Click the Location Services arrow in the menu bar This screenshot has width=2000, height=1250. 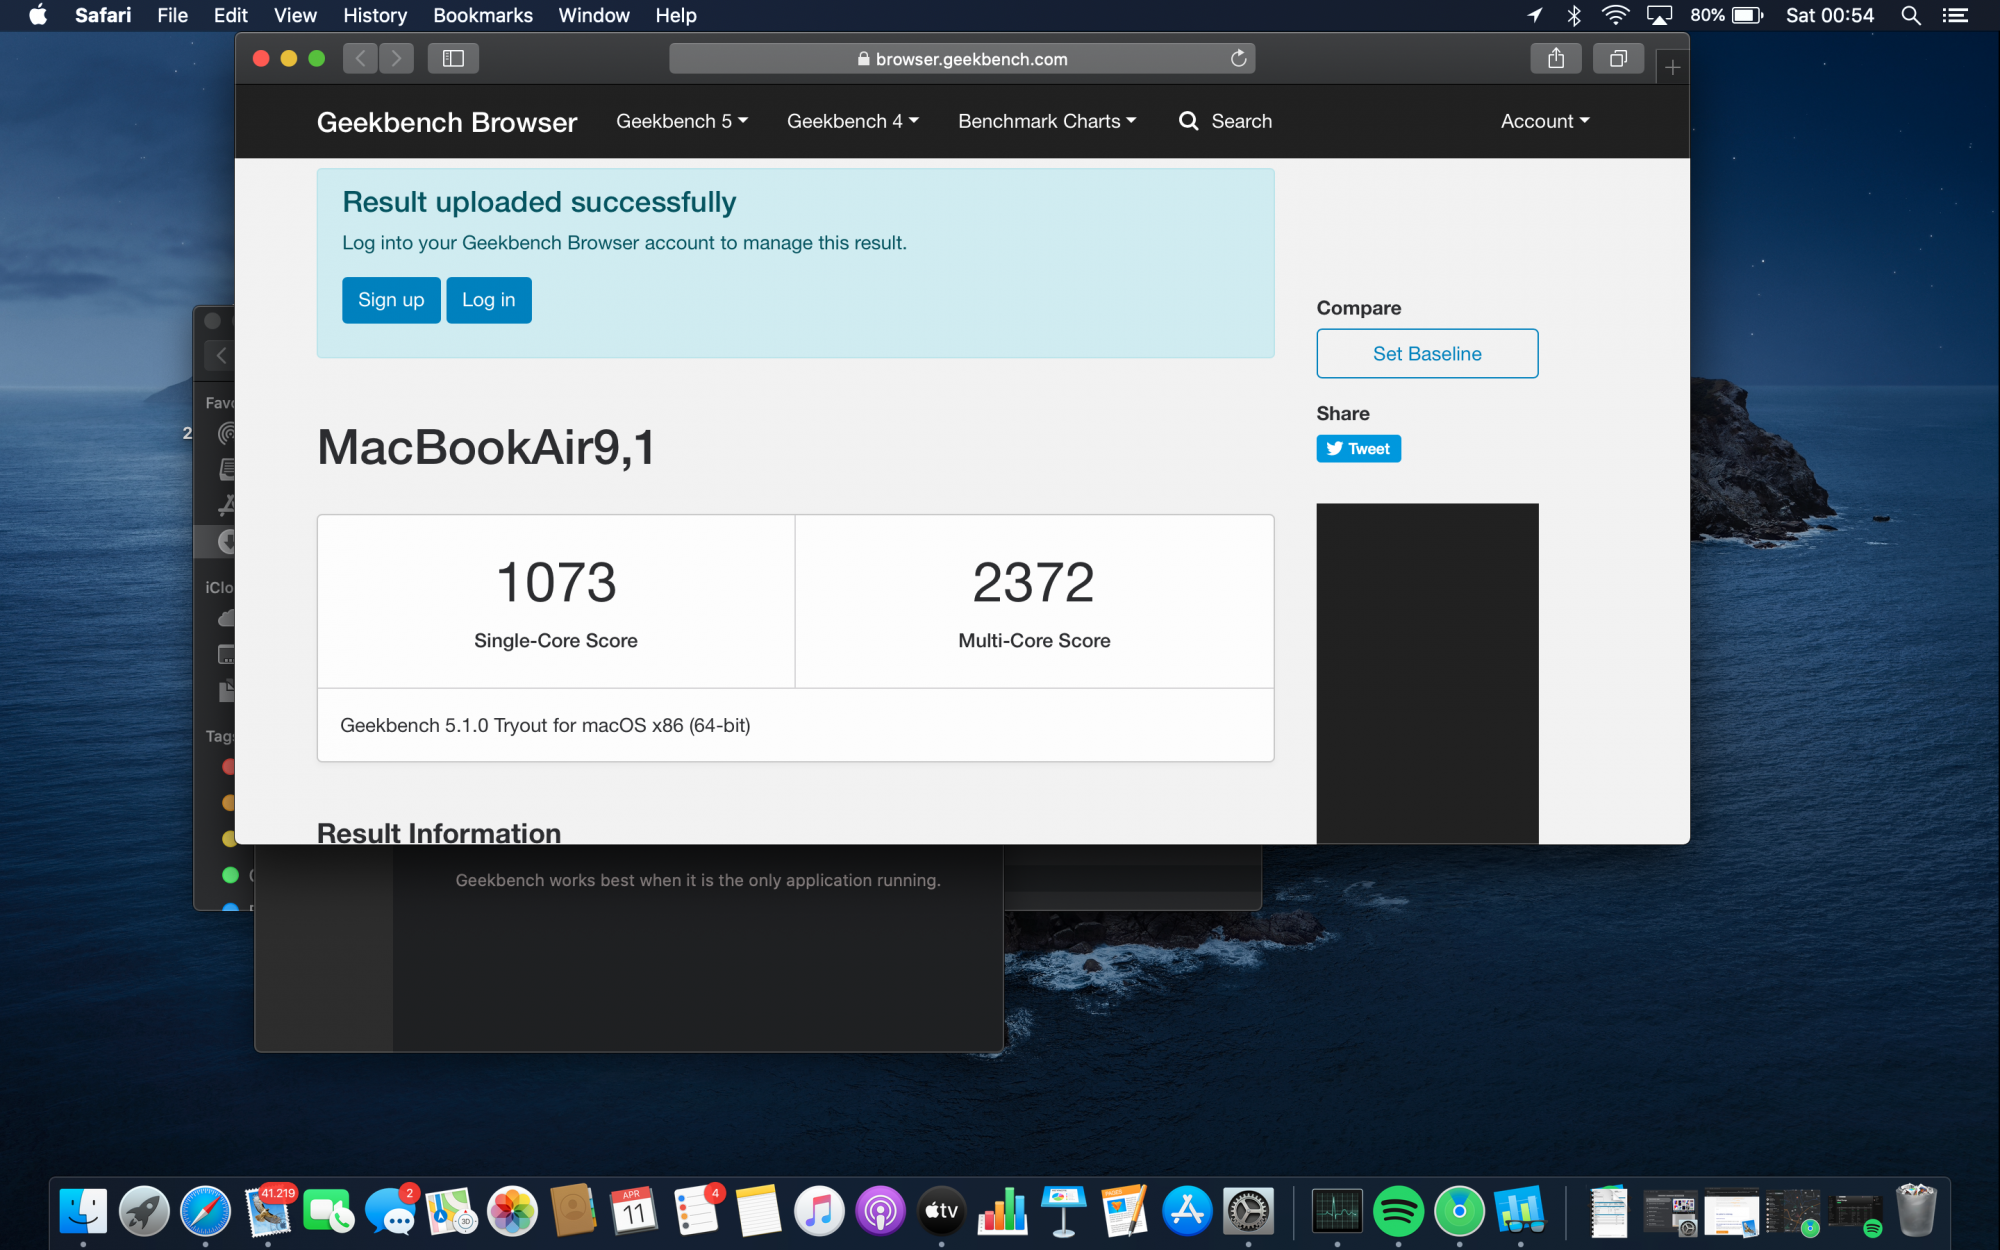[1535, 15]
